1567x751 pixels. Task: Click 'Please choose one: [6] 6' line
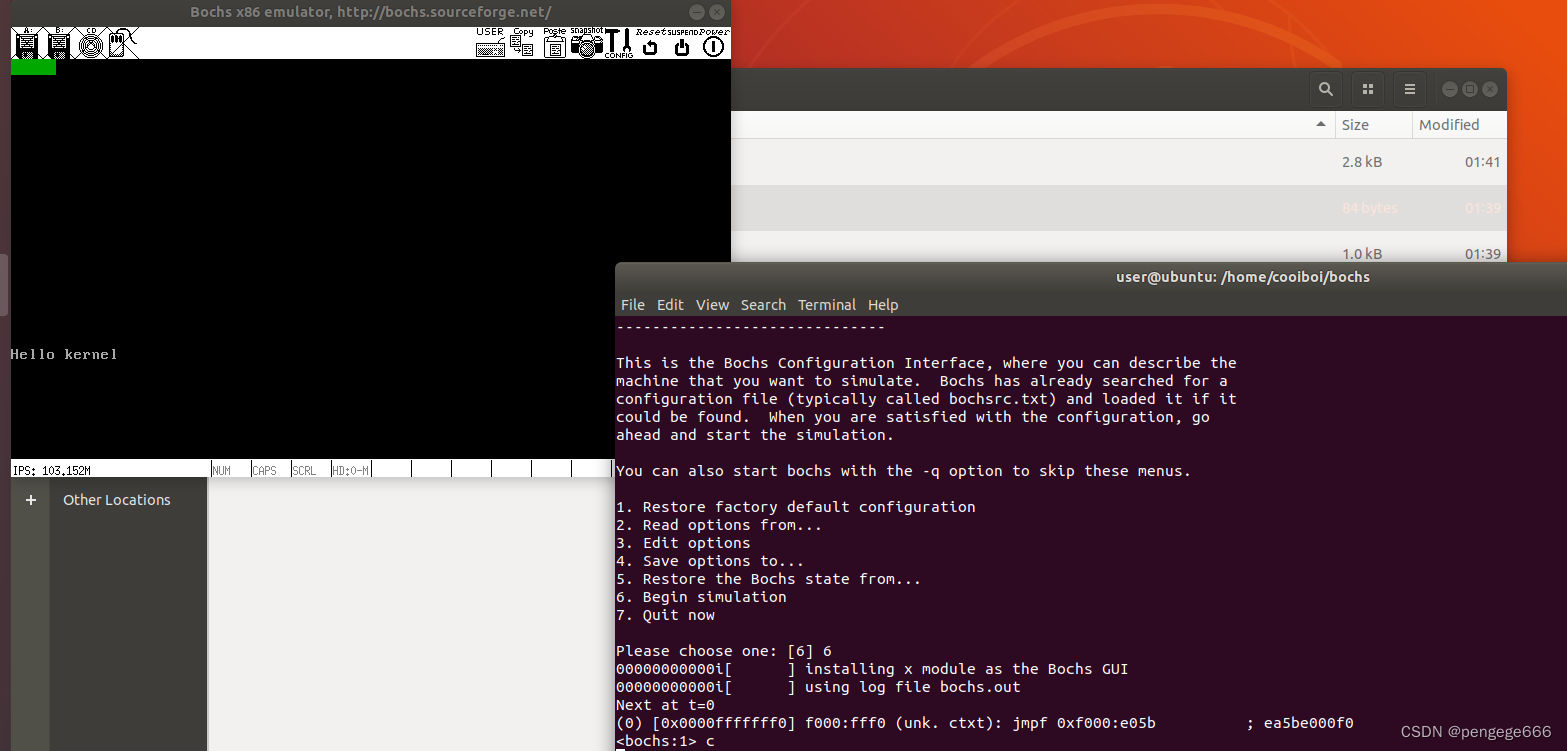[x=724, y=651]
